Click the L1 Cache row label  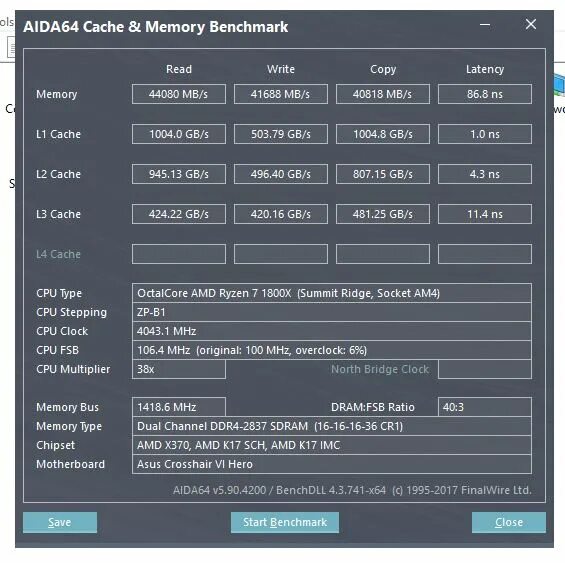[58, 134]
